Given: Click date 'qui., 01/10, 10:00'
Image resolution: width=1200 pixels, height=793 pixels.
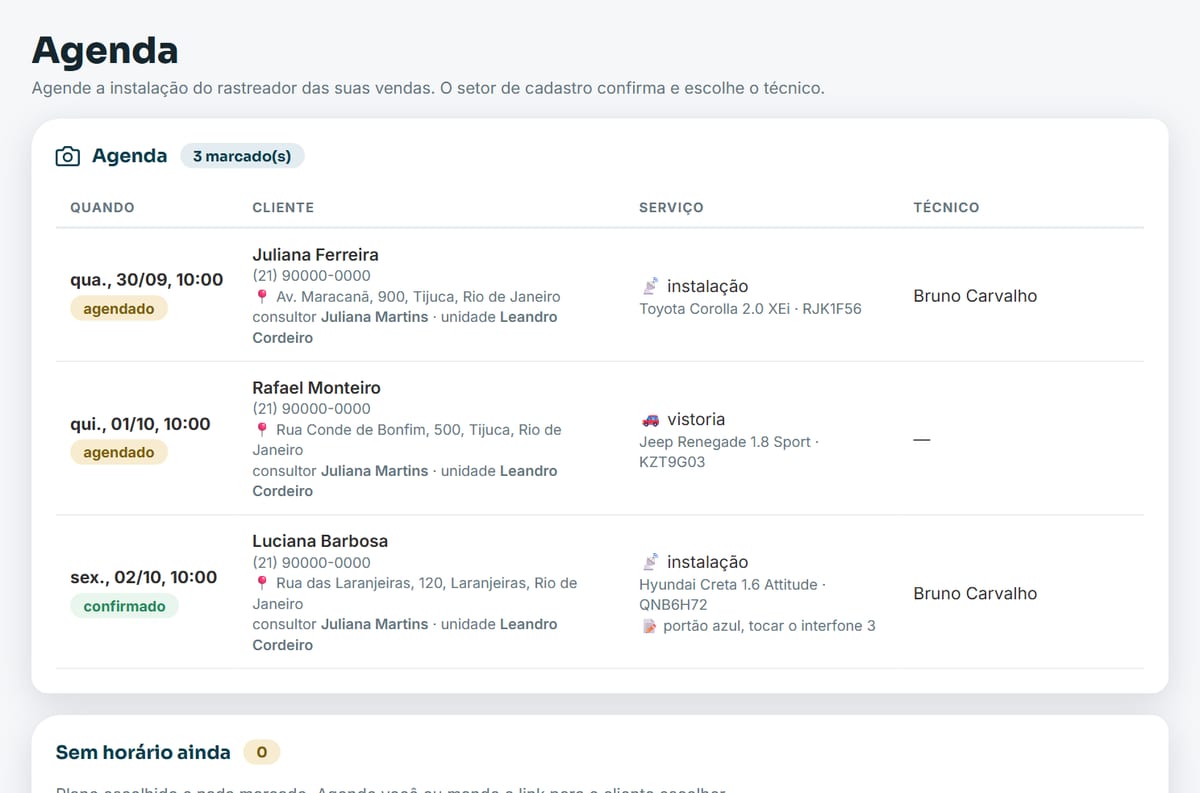Looking at the screenshot, I should 140,424.
